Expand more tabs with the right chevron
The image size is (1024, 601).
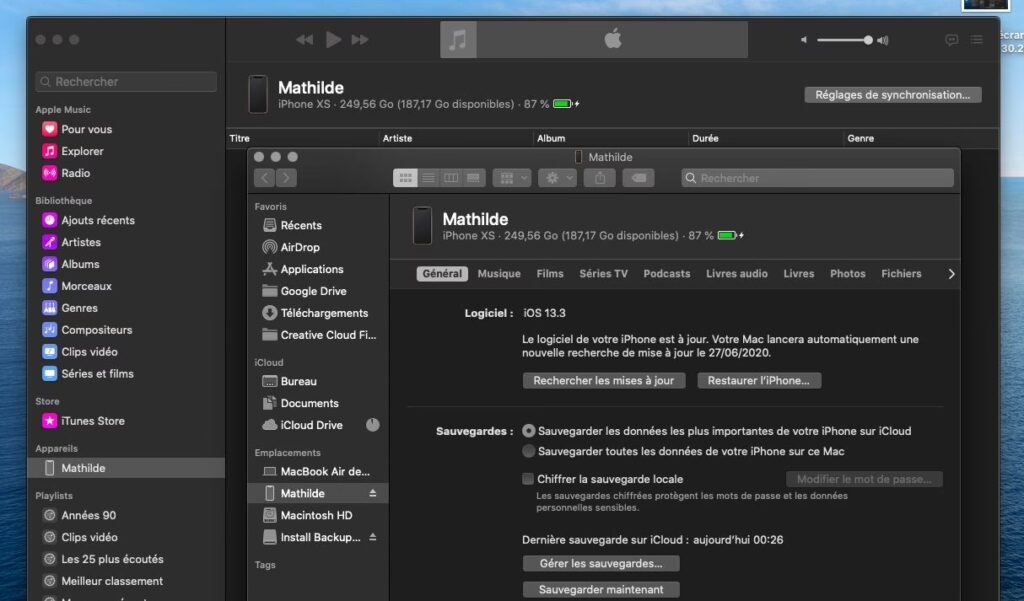click(x=950, y=274)
